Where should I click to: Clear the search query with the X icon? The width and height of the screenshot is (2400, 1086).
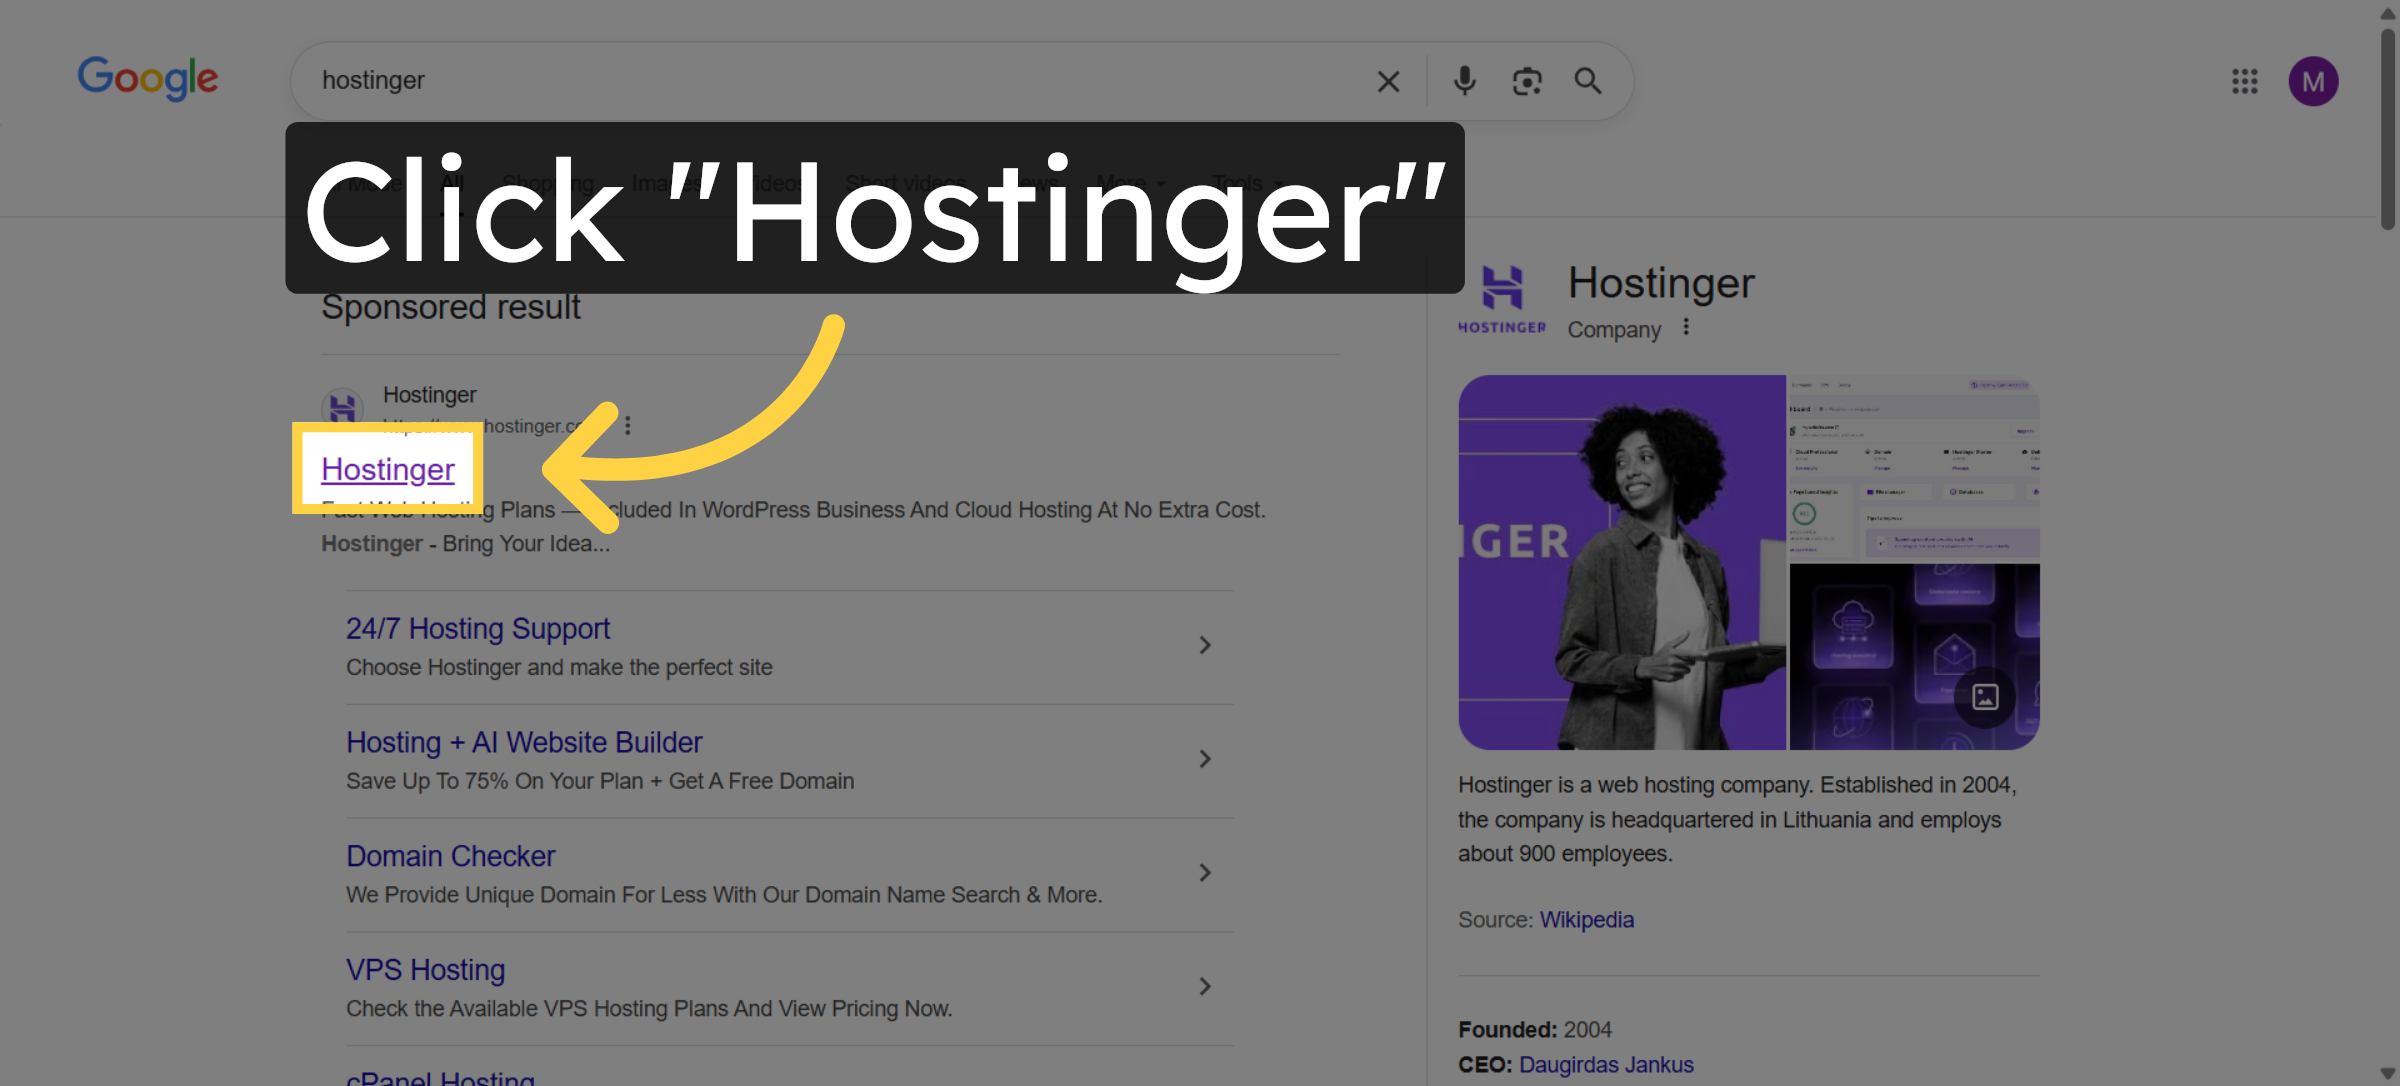point(1389,81)
